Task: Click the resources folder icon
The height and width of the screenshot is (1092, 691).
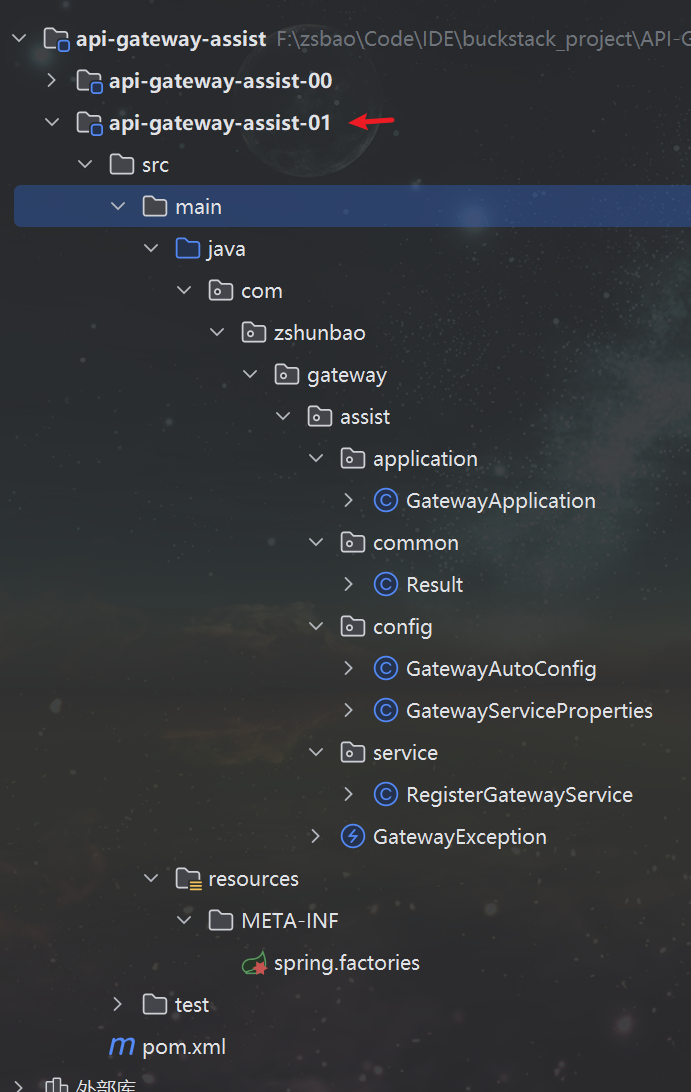Action: point(188,879)
